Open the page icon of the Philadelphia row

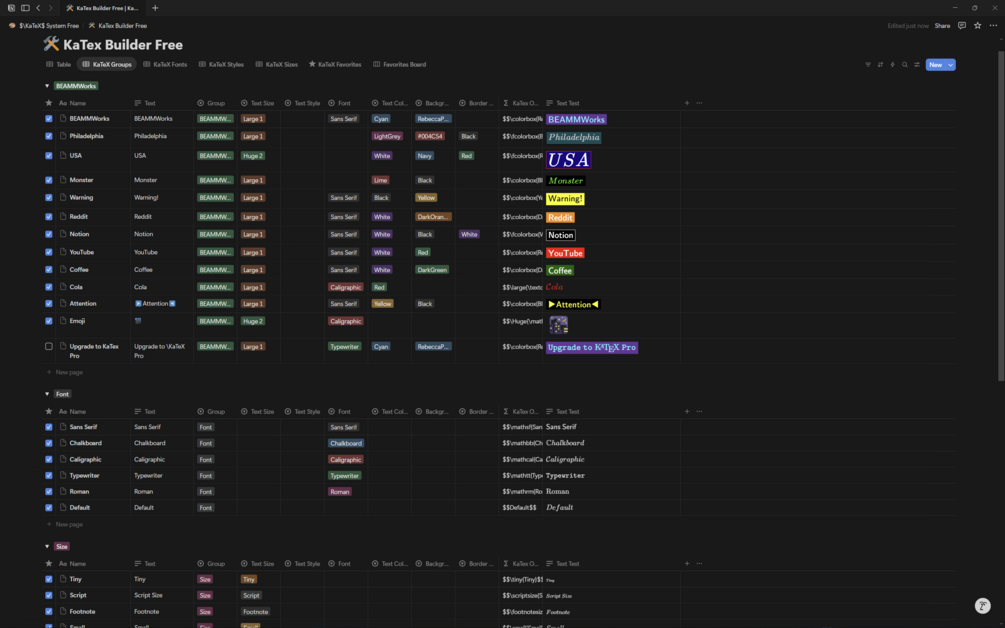[x=63, y=136]
